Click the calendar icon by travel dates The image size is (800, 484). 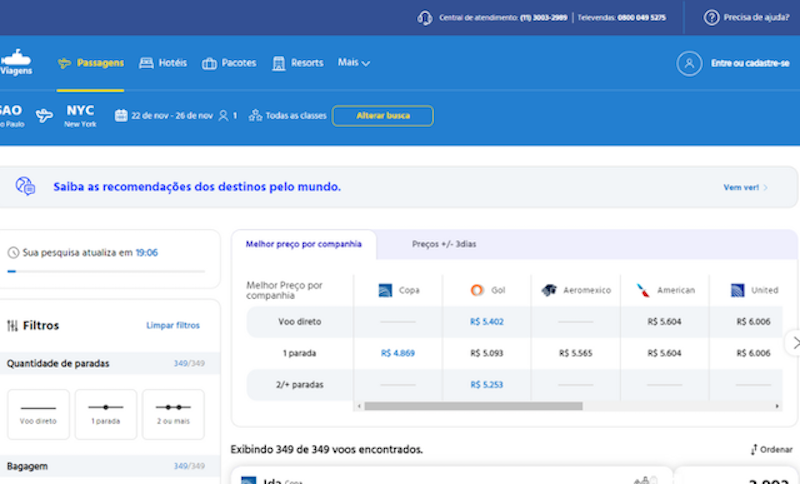[x=121, y=115]
